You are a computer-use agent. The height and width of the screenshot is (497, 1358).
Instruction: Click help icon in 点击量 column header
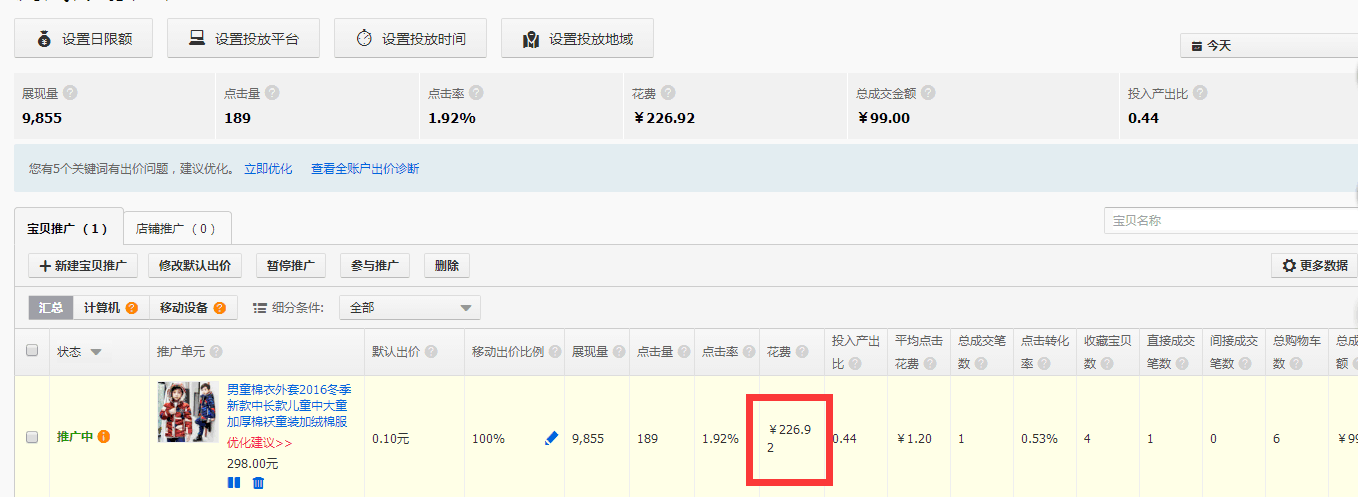683,352
